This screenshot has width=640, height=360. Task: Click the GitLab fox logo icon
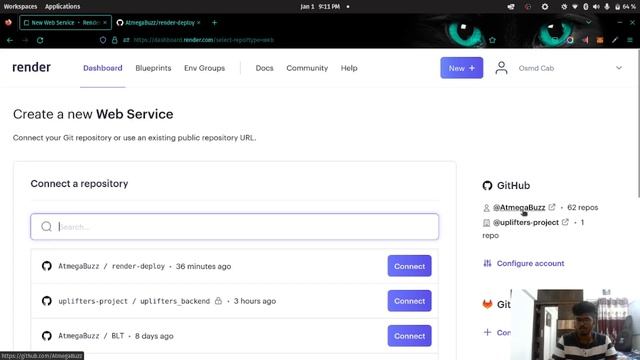coord(487,304)
